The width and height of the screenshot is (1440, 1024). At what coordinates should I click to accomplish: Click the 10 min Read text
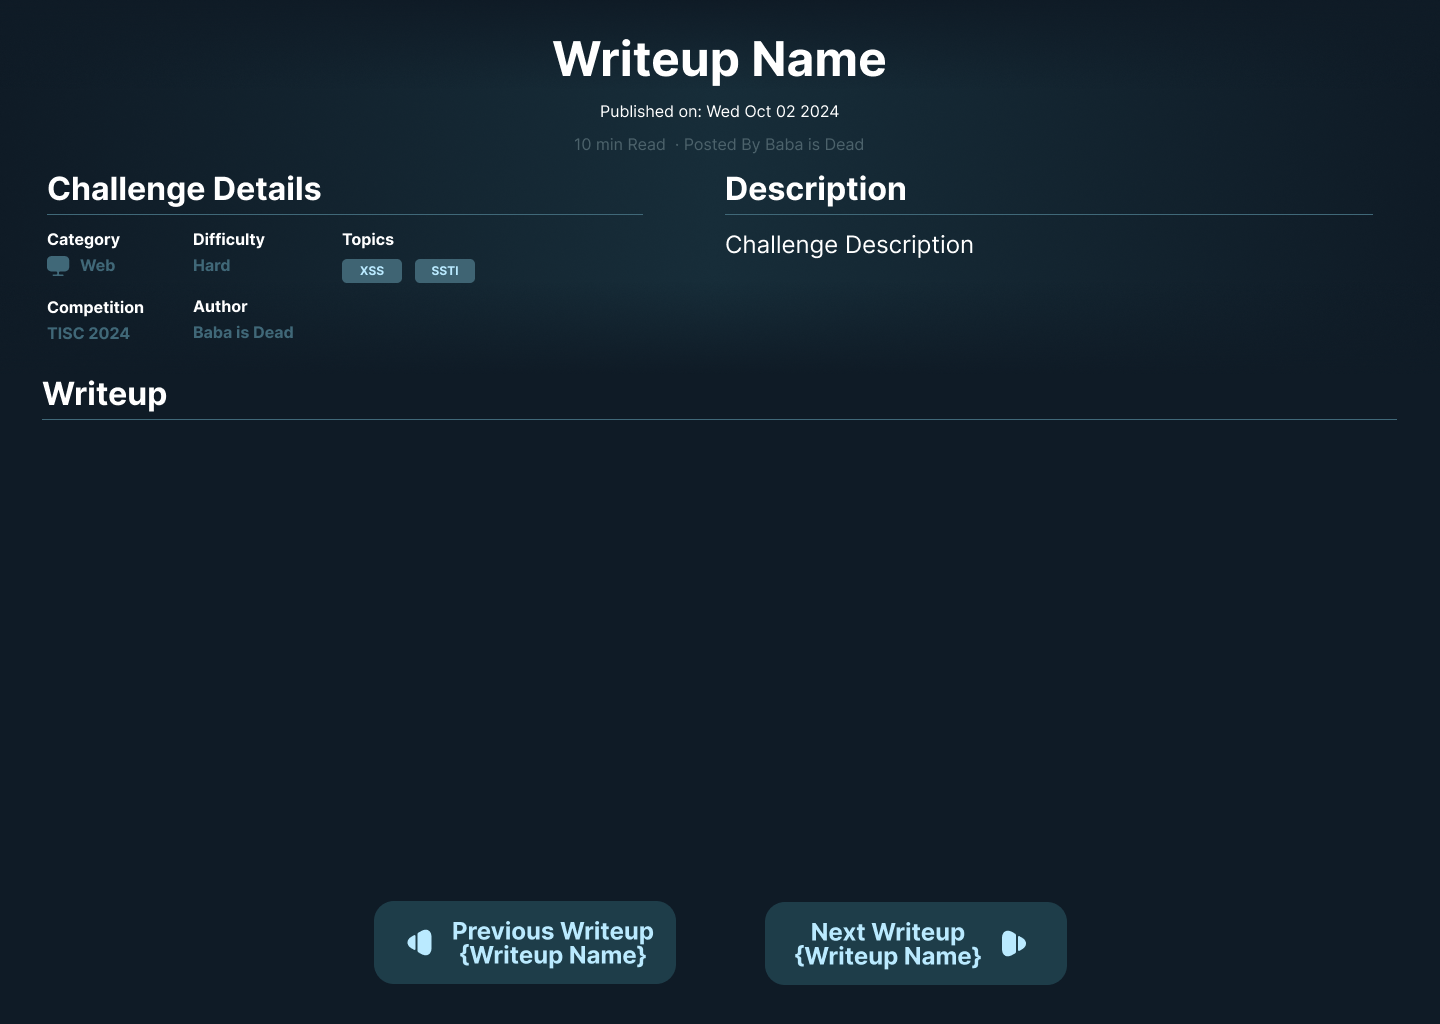[x=619, y=145]
